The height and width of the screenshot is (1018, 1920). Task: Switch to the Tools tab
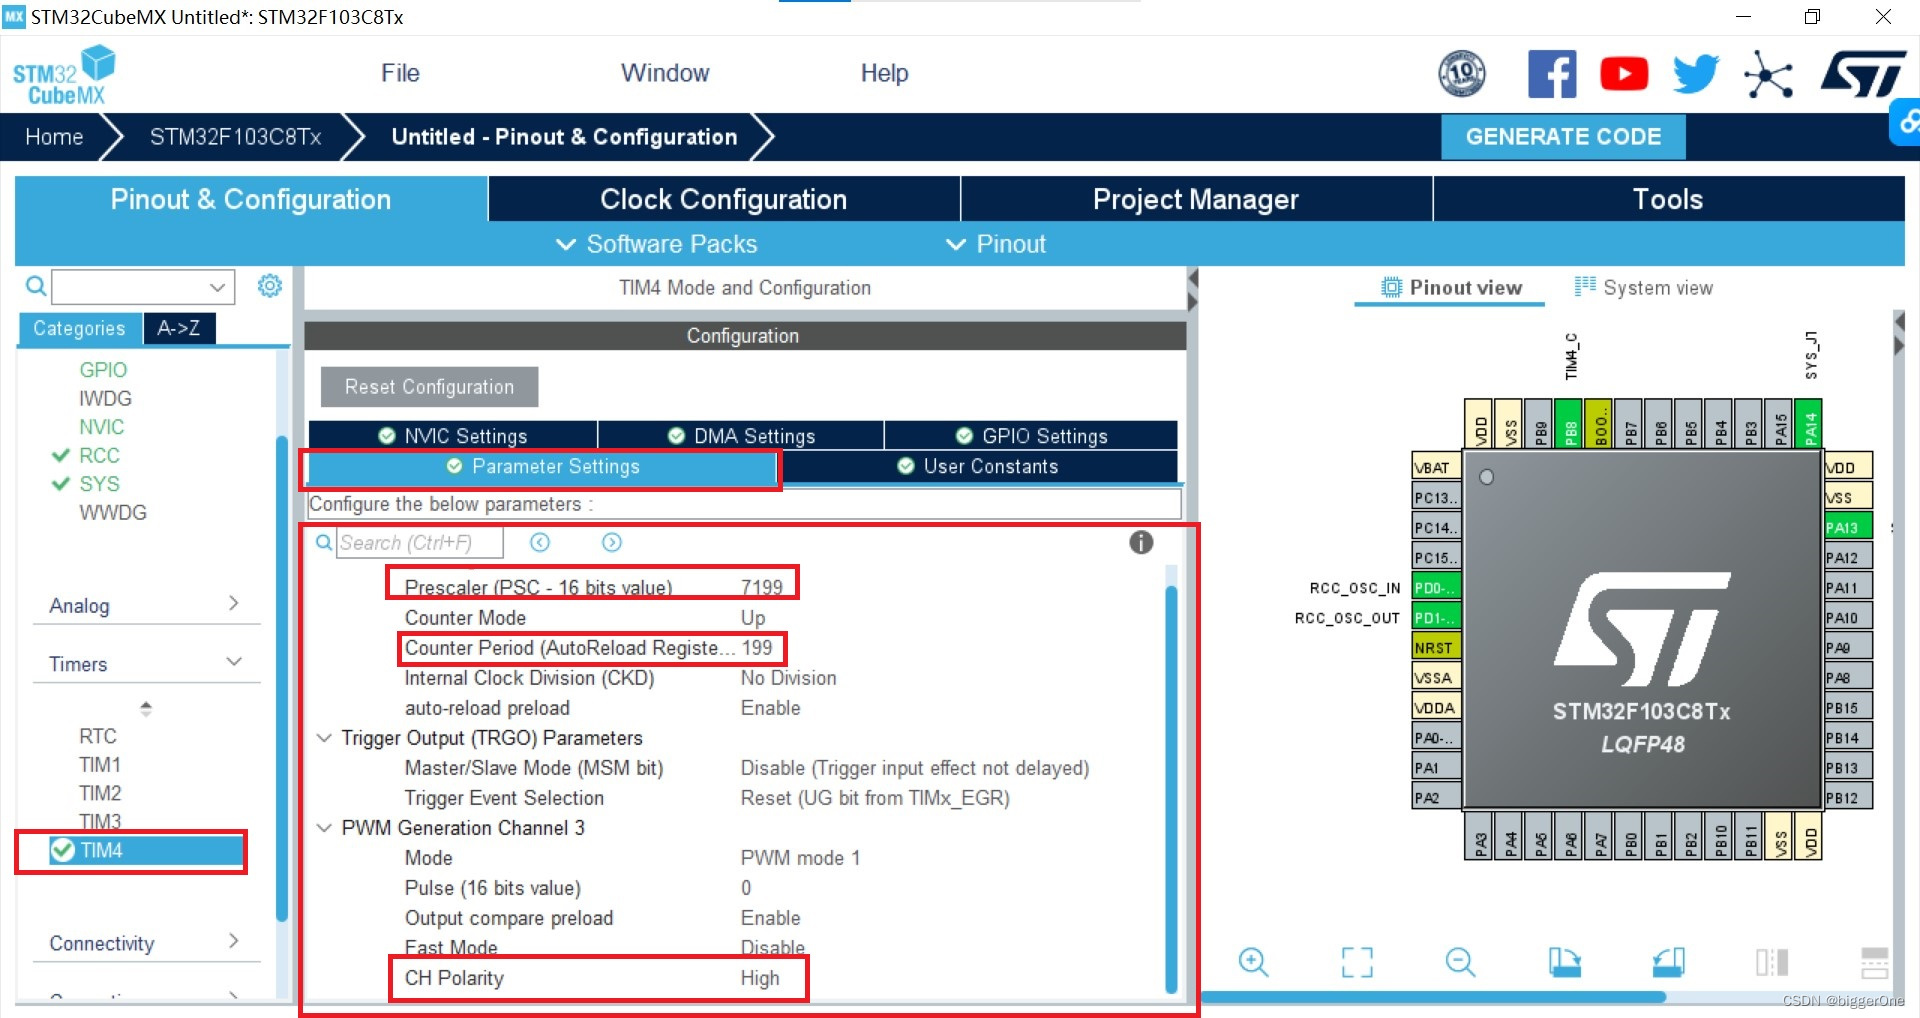tap(1668, 199)
